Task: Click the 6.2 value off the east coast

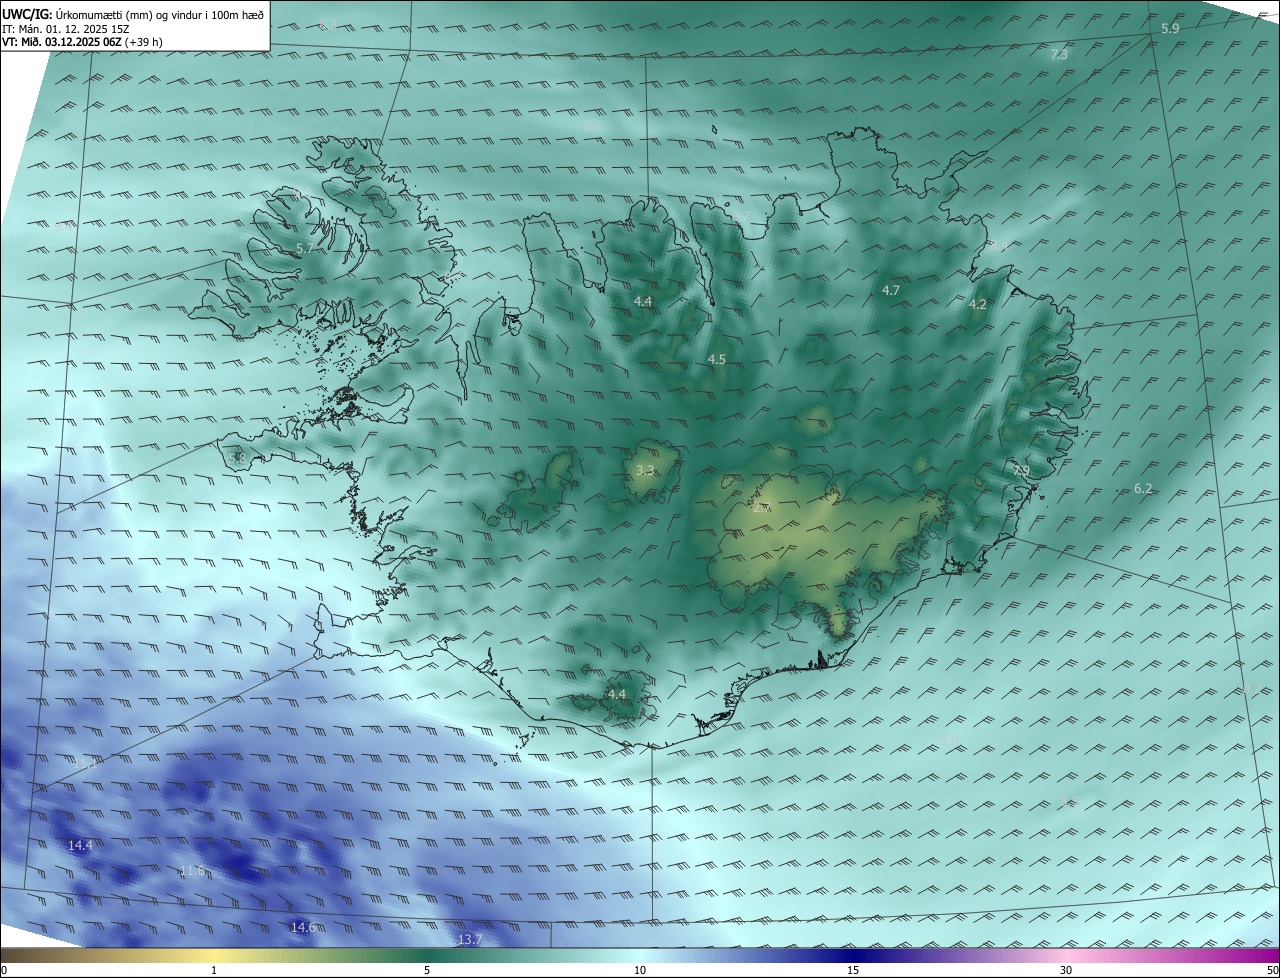Action: click(x=1143, y=489)
